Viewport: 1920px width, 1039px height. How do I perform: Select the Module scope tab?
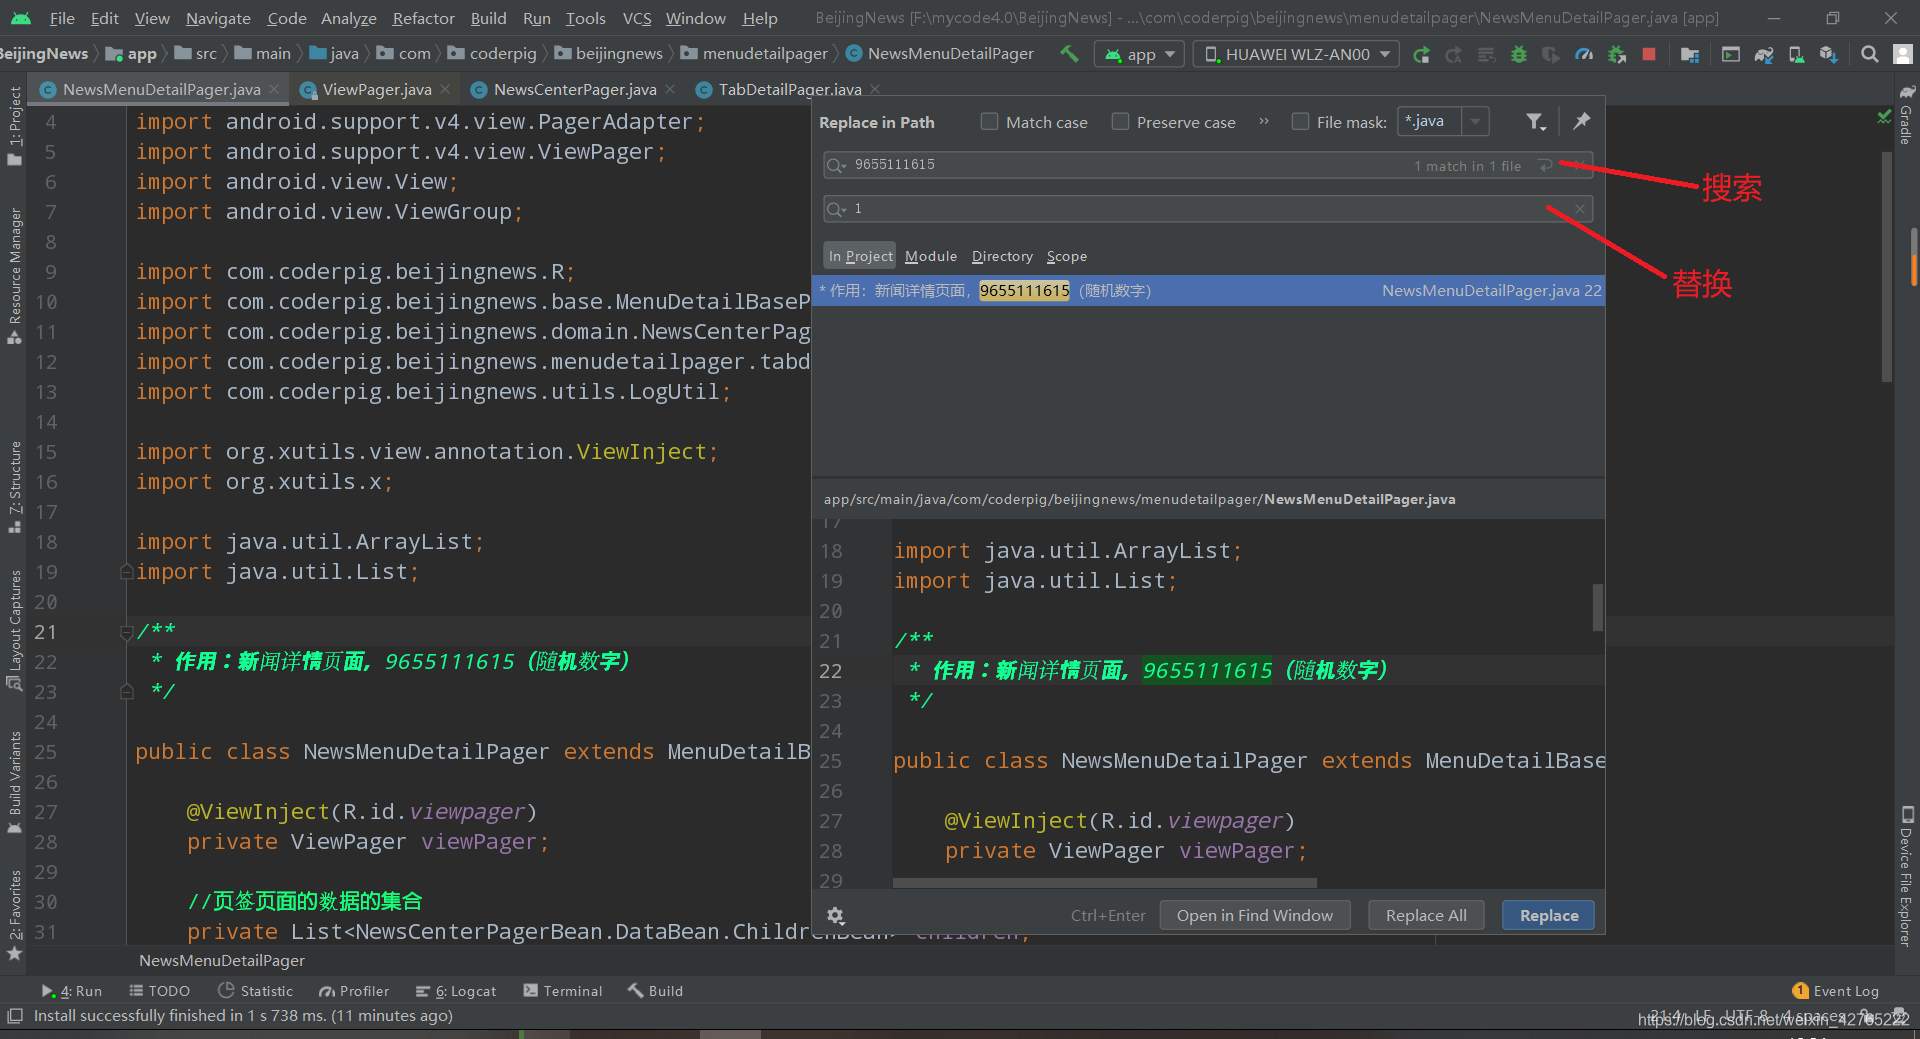[x=931, y=256]
